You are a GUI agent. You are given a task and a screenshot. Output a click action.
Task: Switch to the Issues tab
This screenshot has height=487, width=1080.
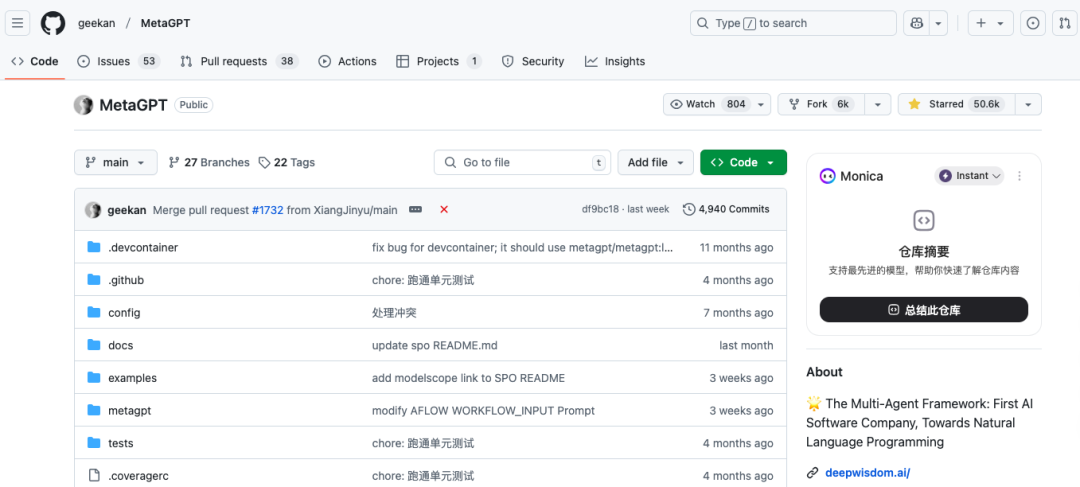(x=118, y=61)
